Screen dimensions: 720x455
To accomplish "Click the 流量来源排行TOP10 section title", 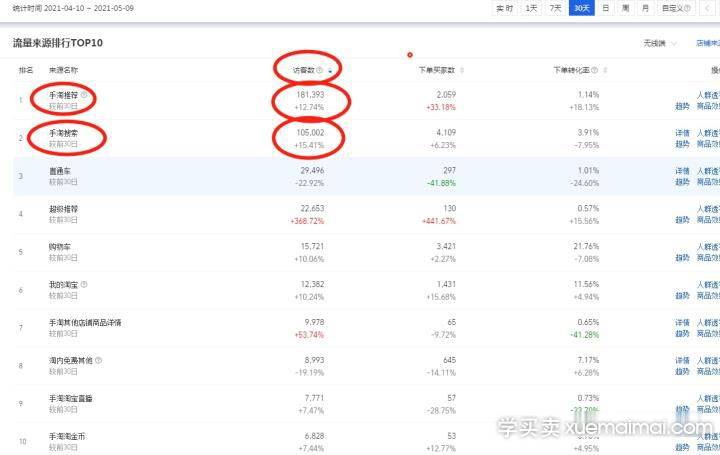I will (x=58, y=43).
